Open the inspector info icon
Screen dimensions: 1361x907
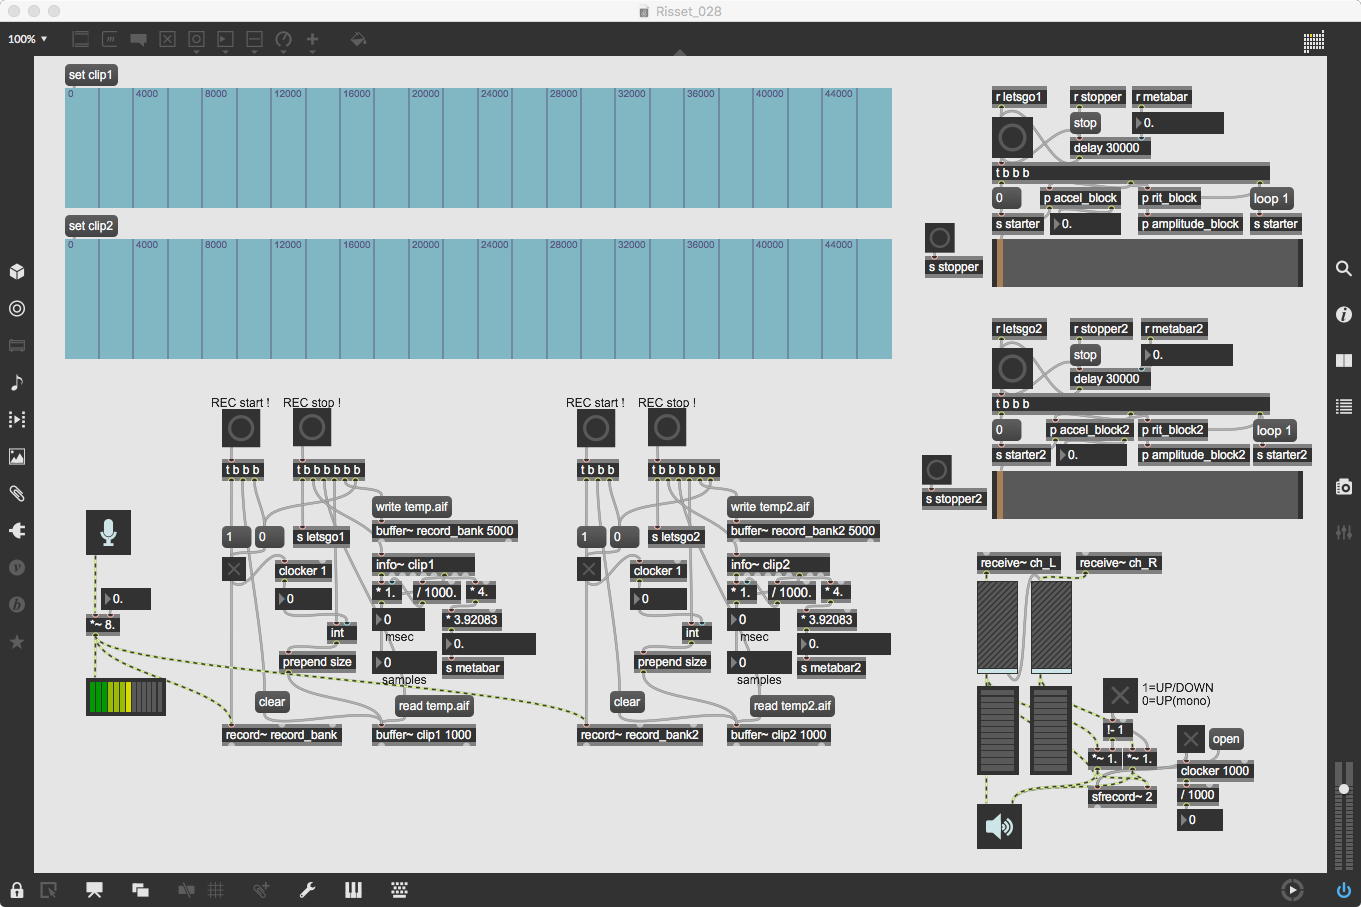coord(1344,315)
